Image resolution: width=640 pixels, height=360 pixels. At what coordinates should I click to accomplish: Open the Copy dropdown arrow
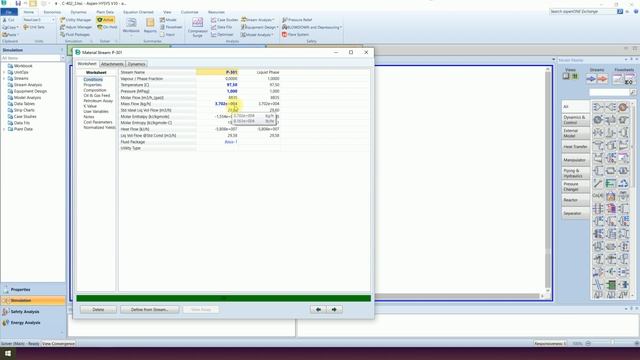[x=18, y=27]
